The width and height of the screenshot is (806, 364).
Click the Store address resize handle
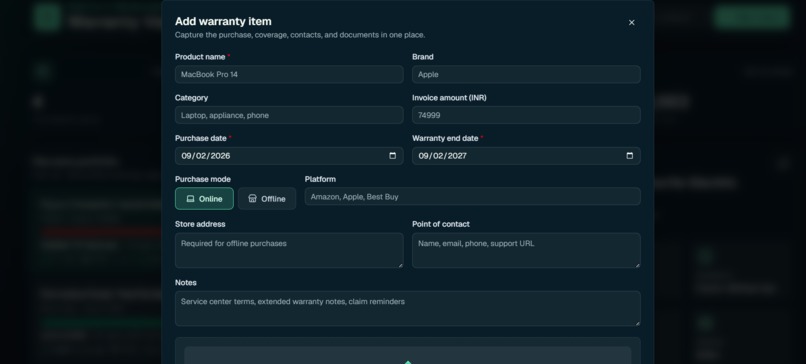pos(400,265)
